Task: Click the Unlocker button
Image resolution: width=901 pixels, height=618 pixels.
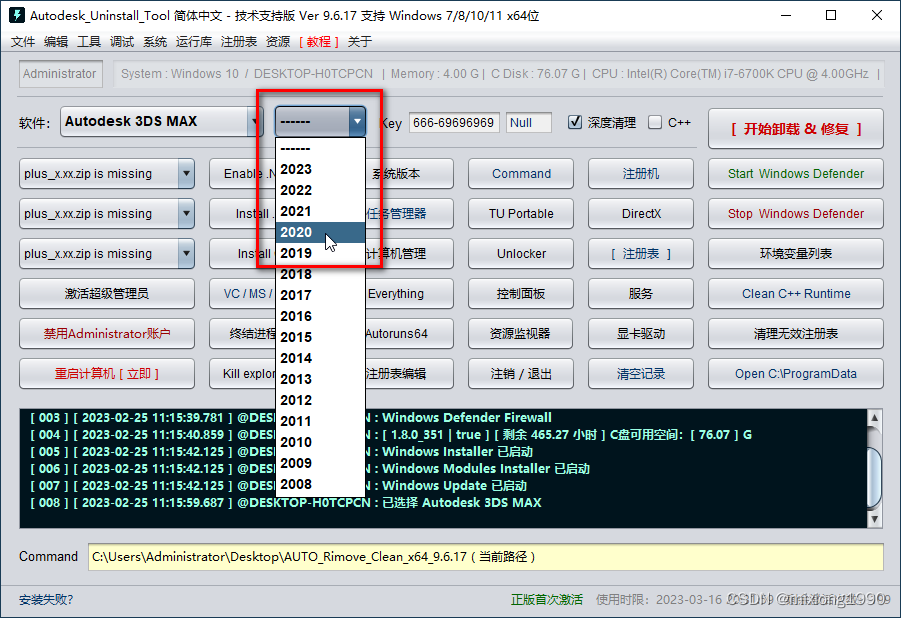Action: pyautogui.click(x=521, y=254)
